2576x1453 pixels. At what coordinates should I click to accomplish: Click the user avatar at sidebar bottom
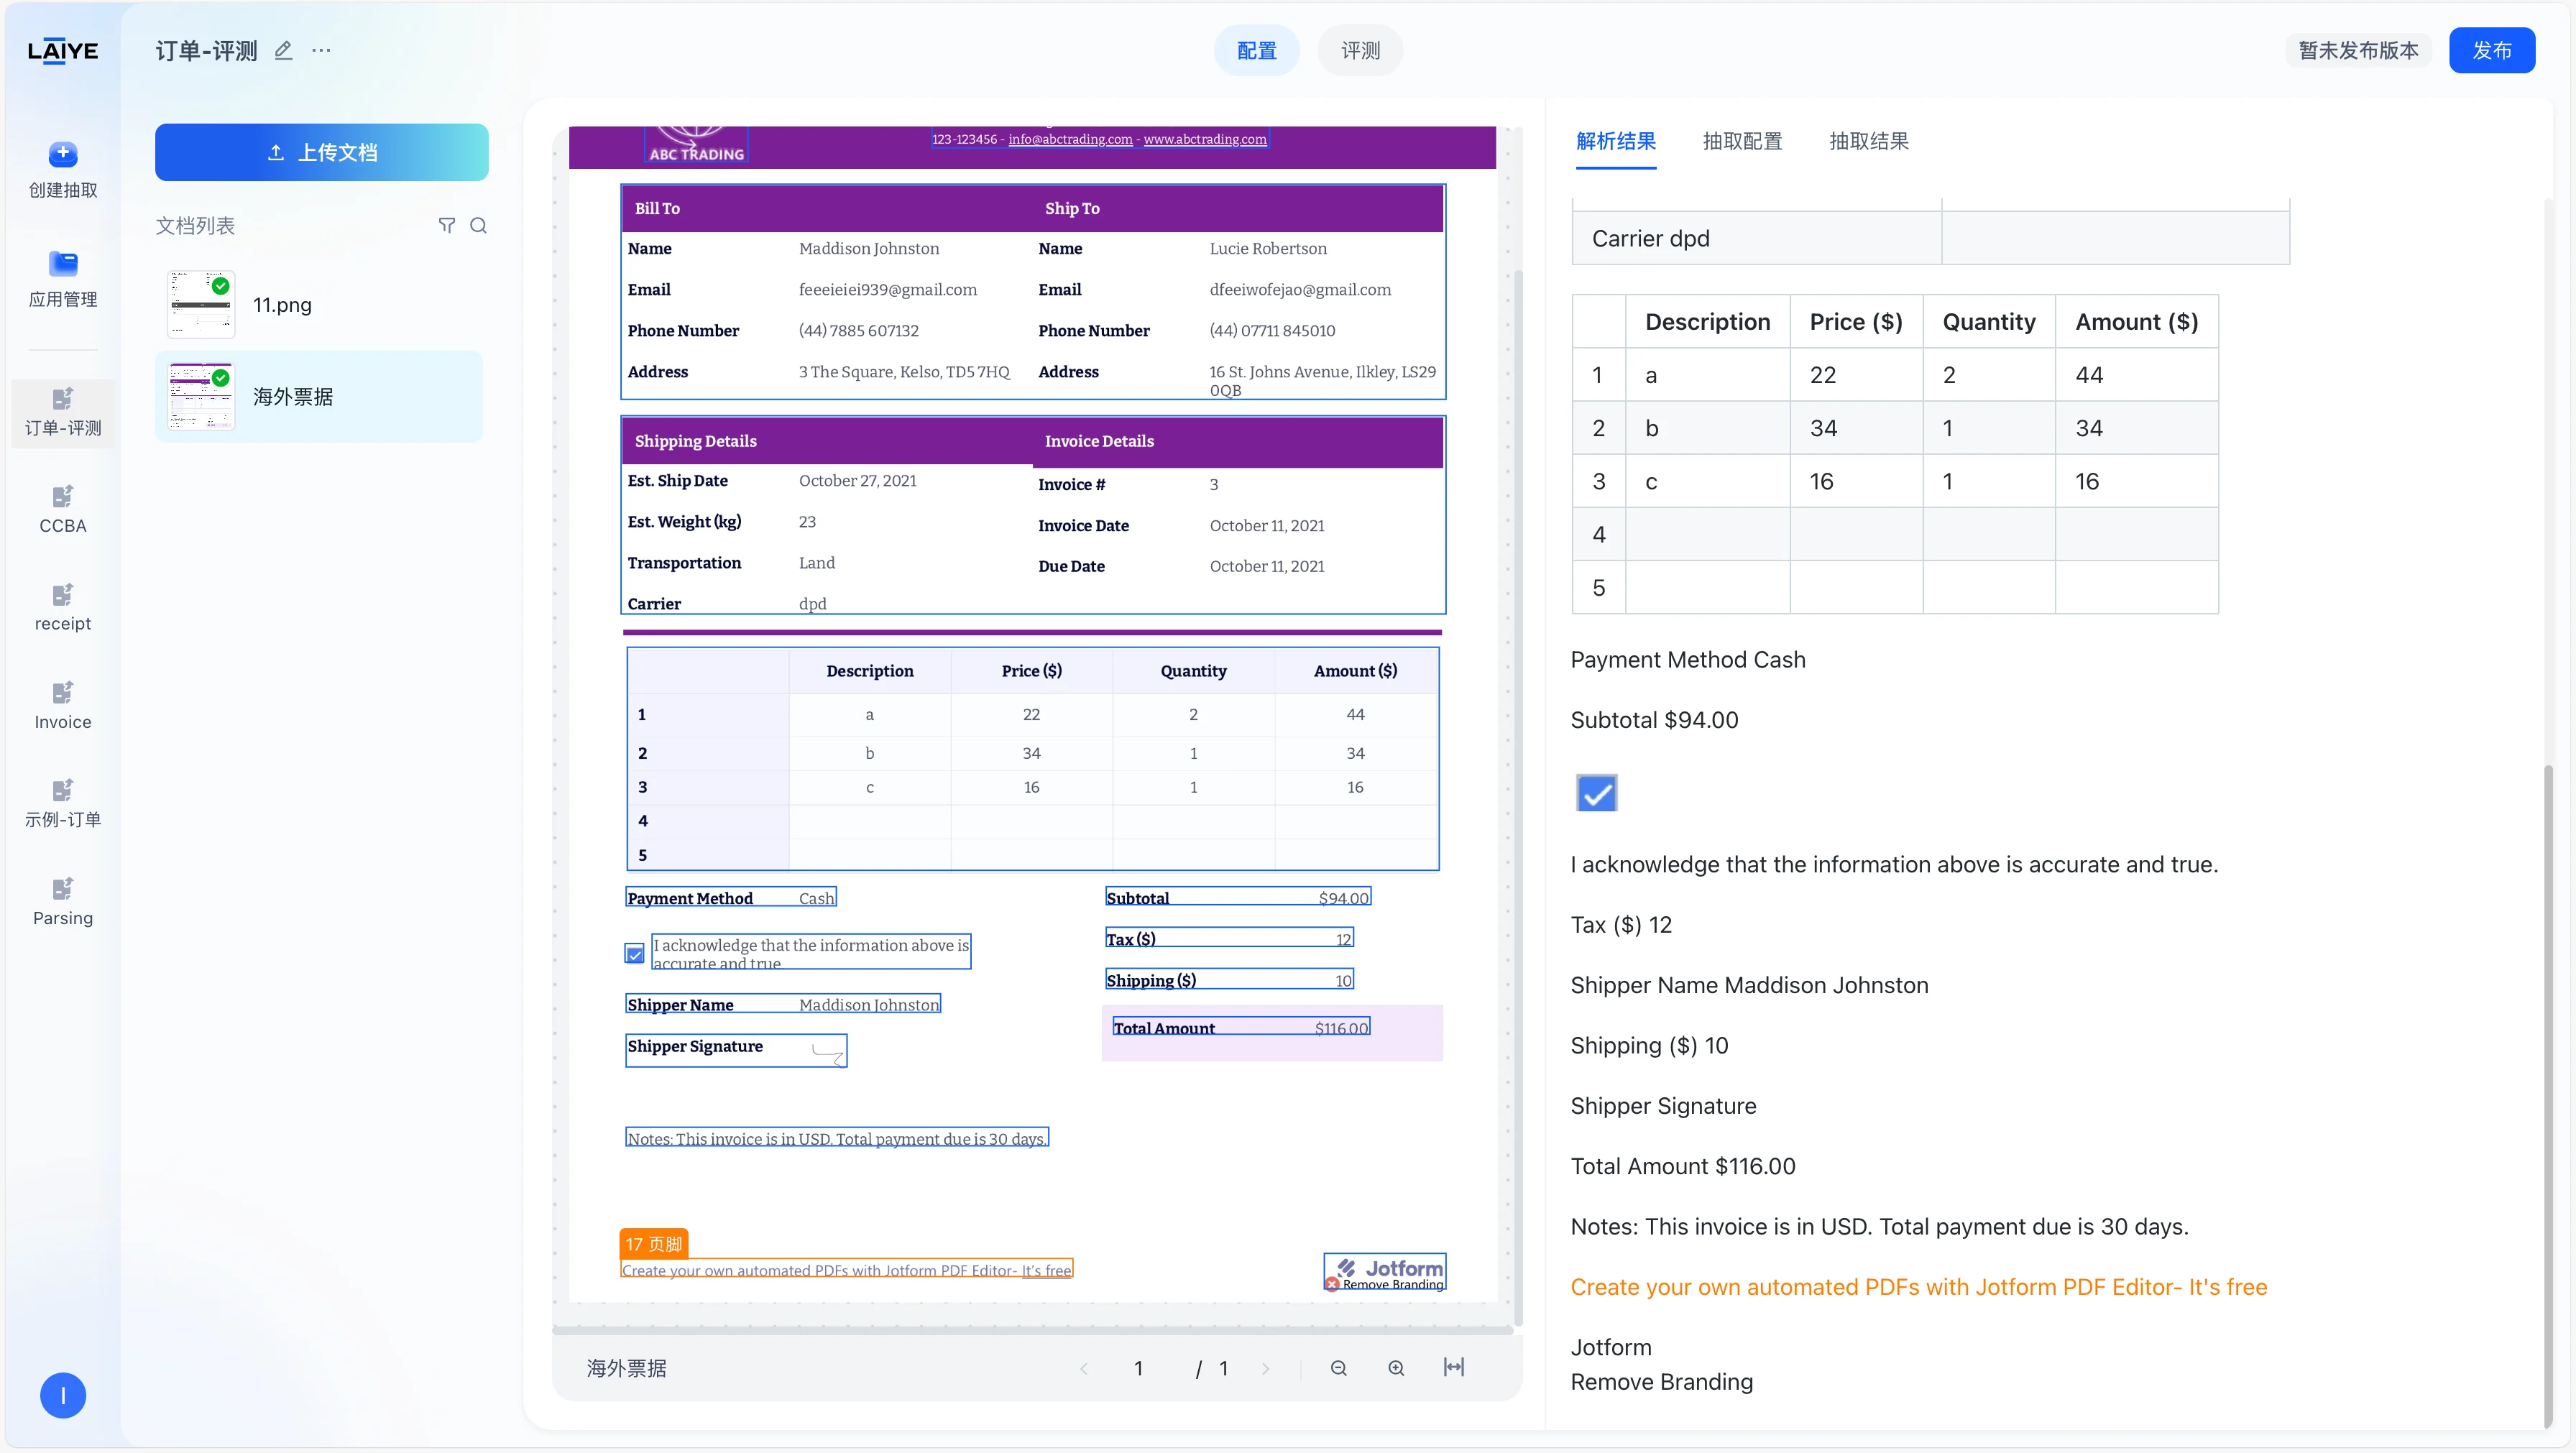coord(63,1395)
